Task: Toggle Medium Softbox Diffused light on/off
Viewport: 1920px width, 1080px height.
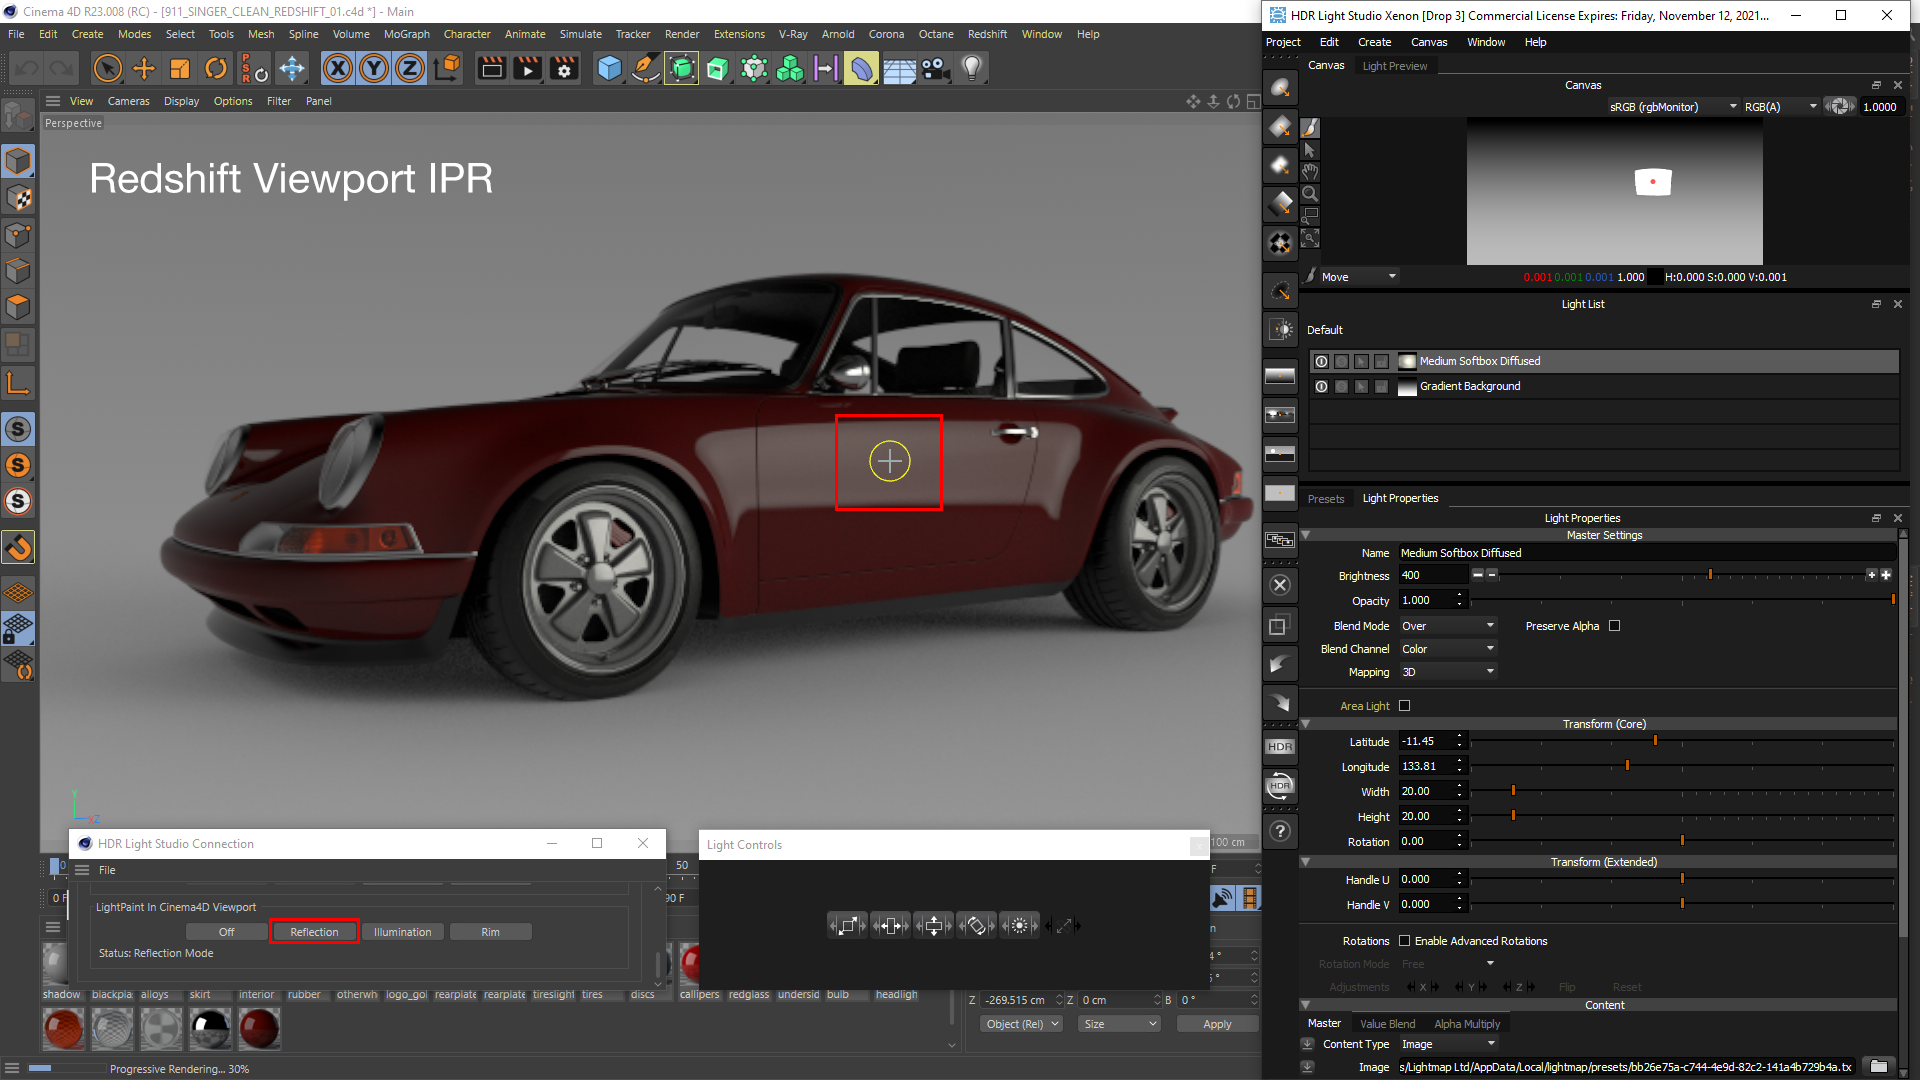Action: (1321, 361)
